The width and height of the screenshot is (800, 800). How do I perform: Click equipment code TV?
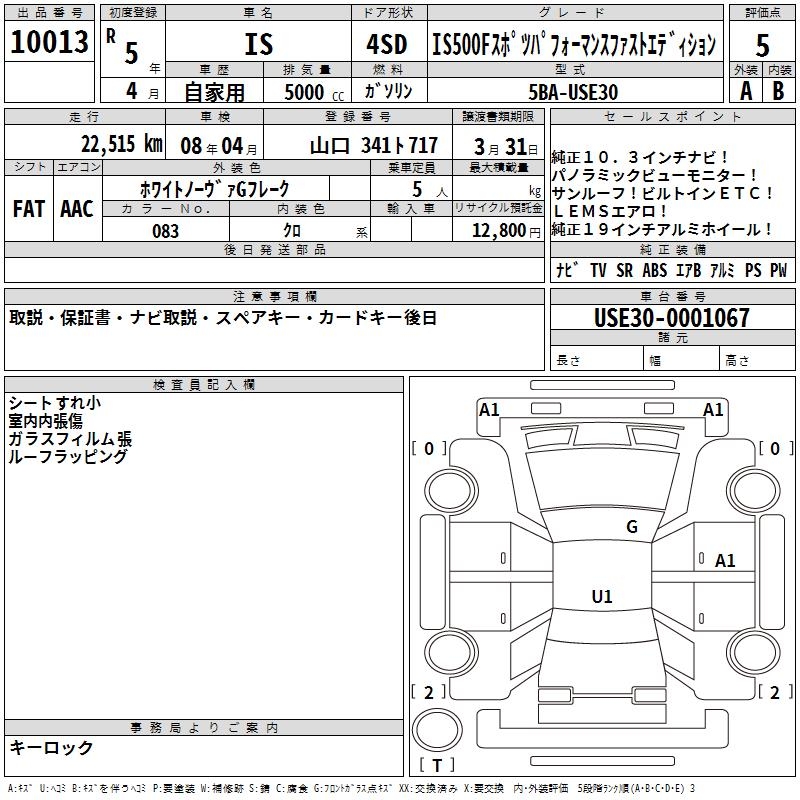[598, 270]
